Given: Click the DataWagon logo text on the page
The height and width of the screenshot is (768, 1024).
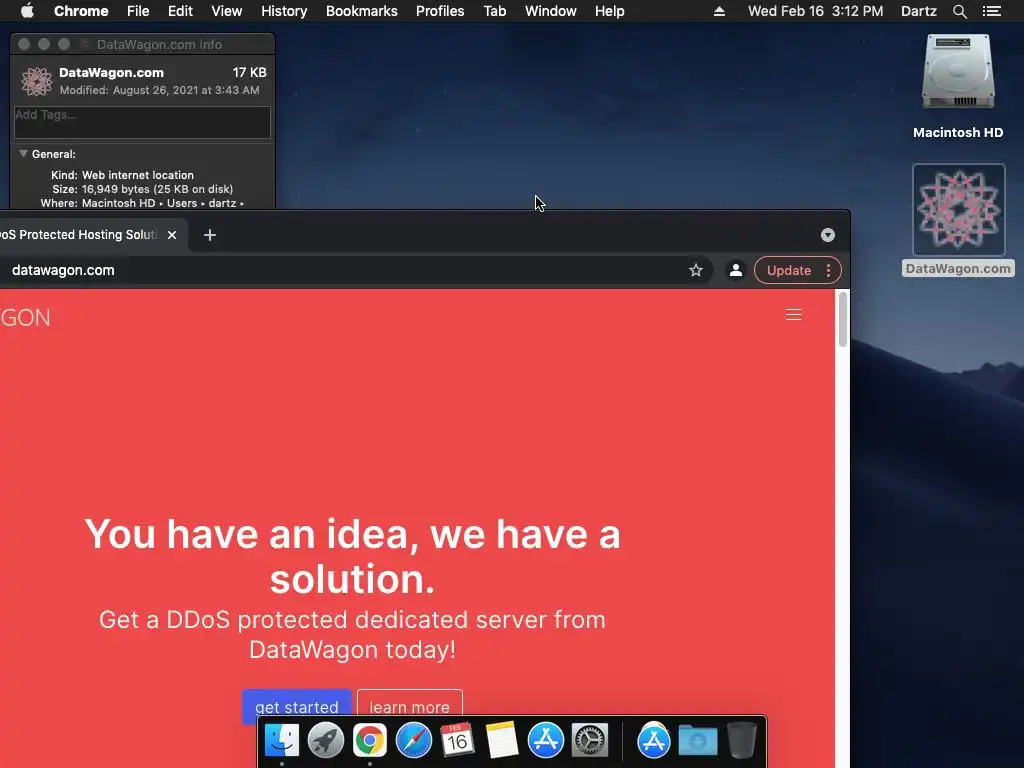Looking at the screenshot, I should pyautogui.click(x=25, y=317).
